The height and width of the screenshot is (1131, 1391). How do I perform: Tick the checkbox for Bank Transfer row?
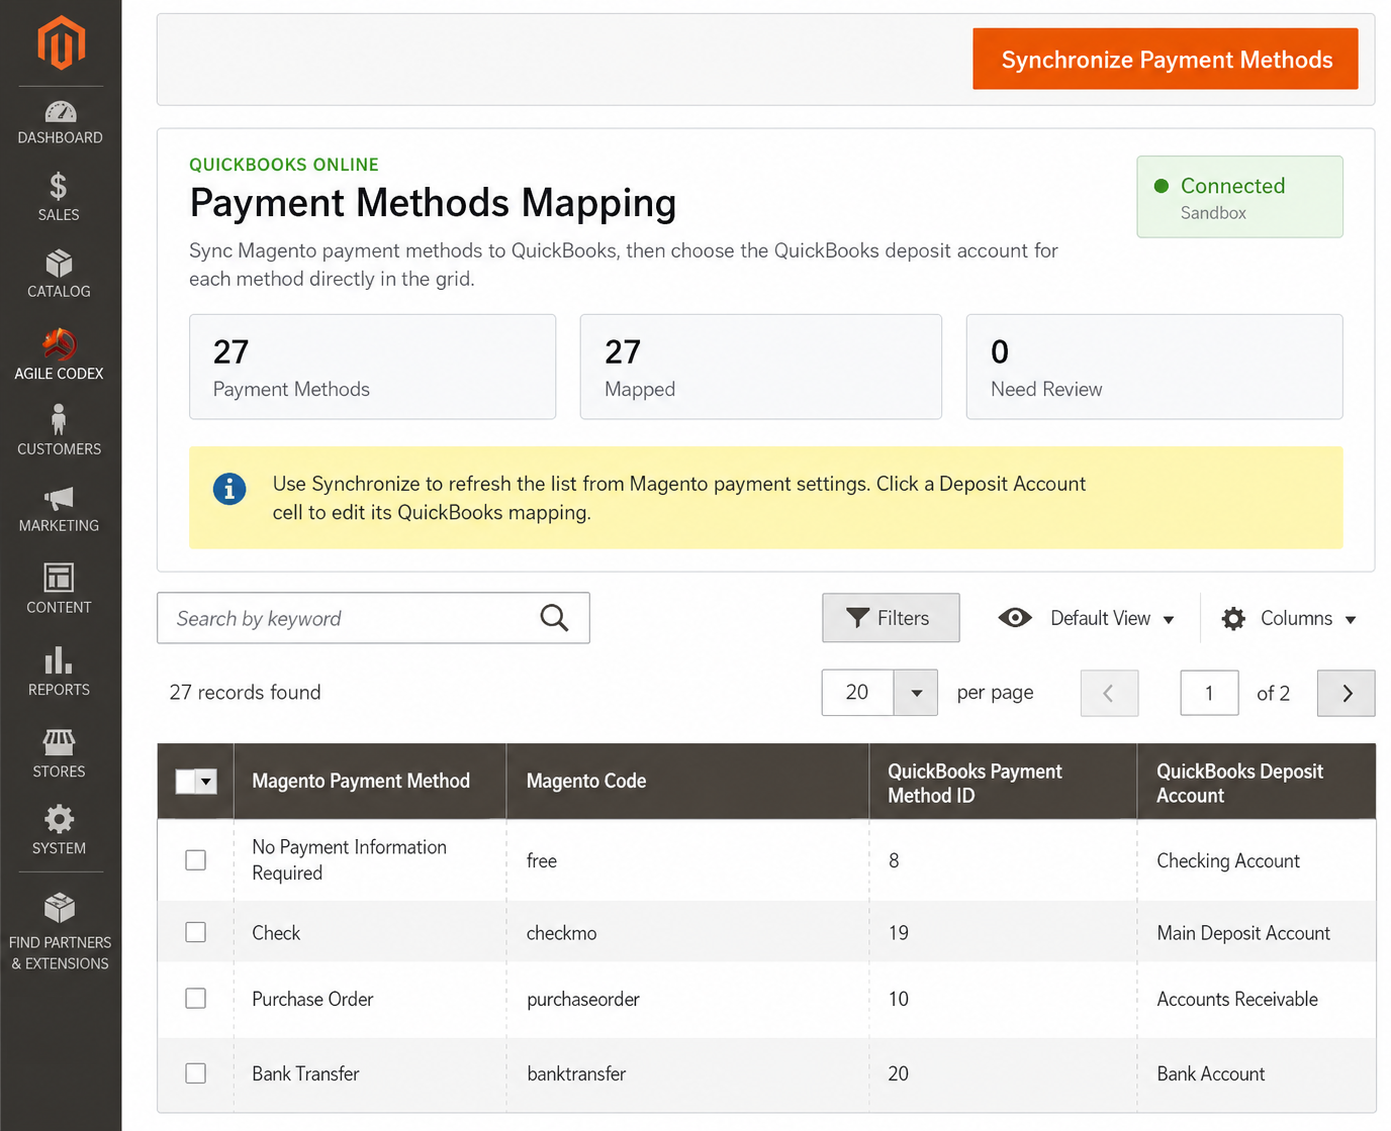pos(196,1073)
